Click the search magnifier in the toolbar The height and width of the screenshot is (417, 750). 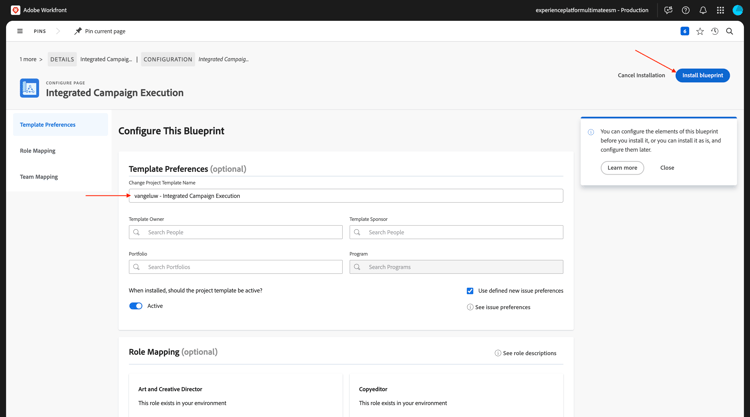(x=729, y=31)
